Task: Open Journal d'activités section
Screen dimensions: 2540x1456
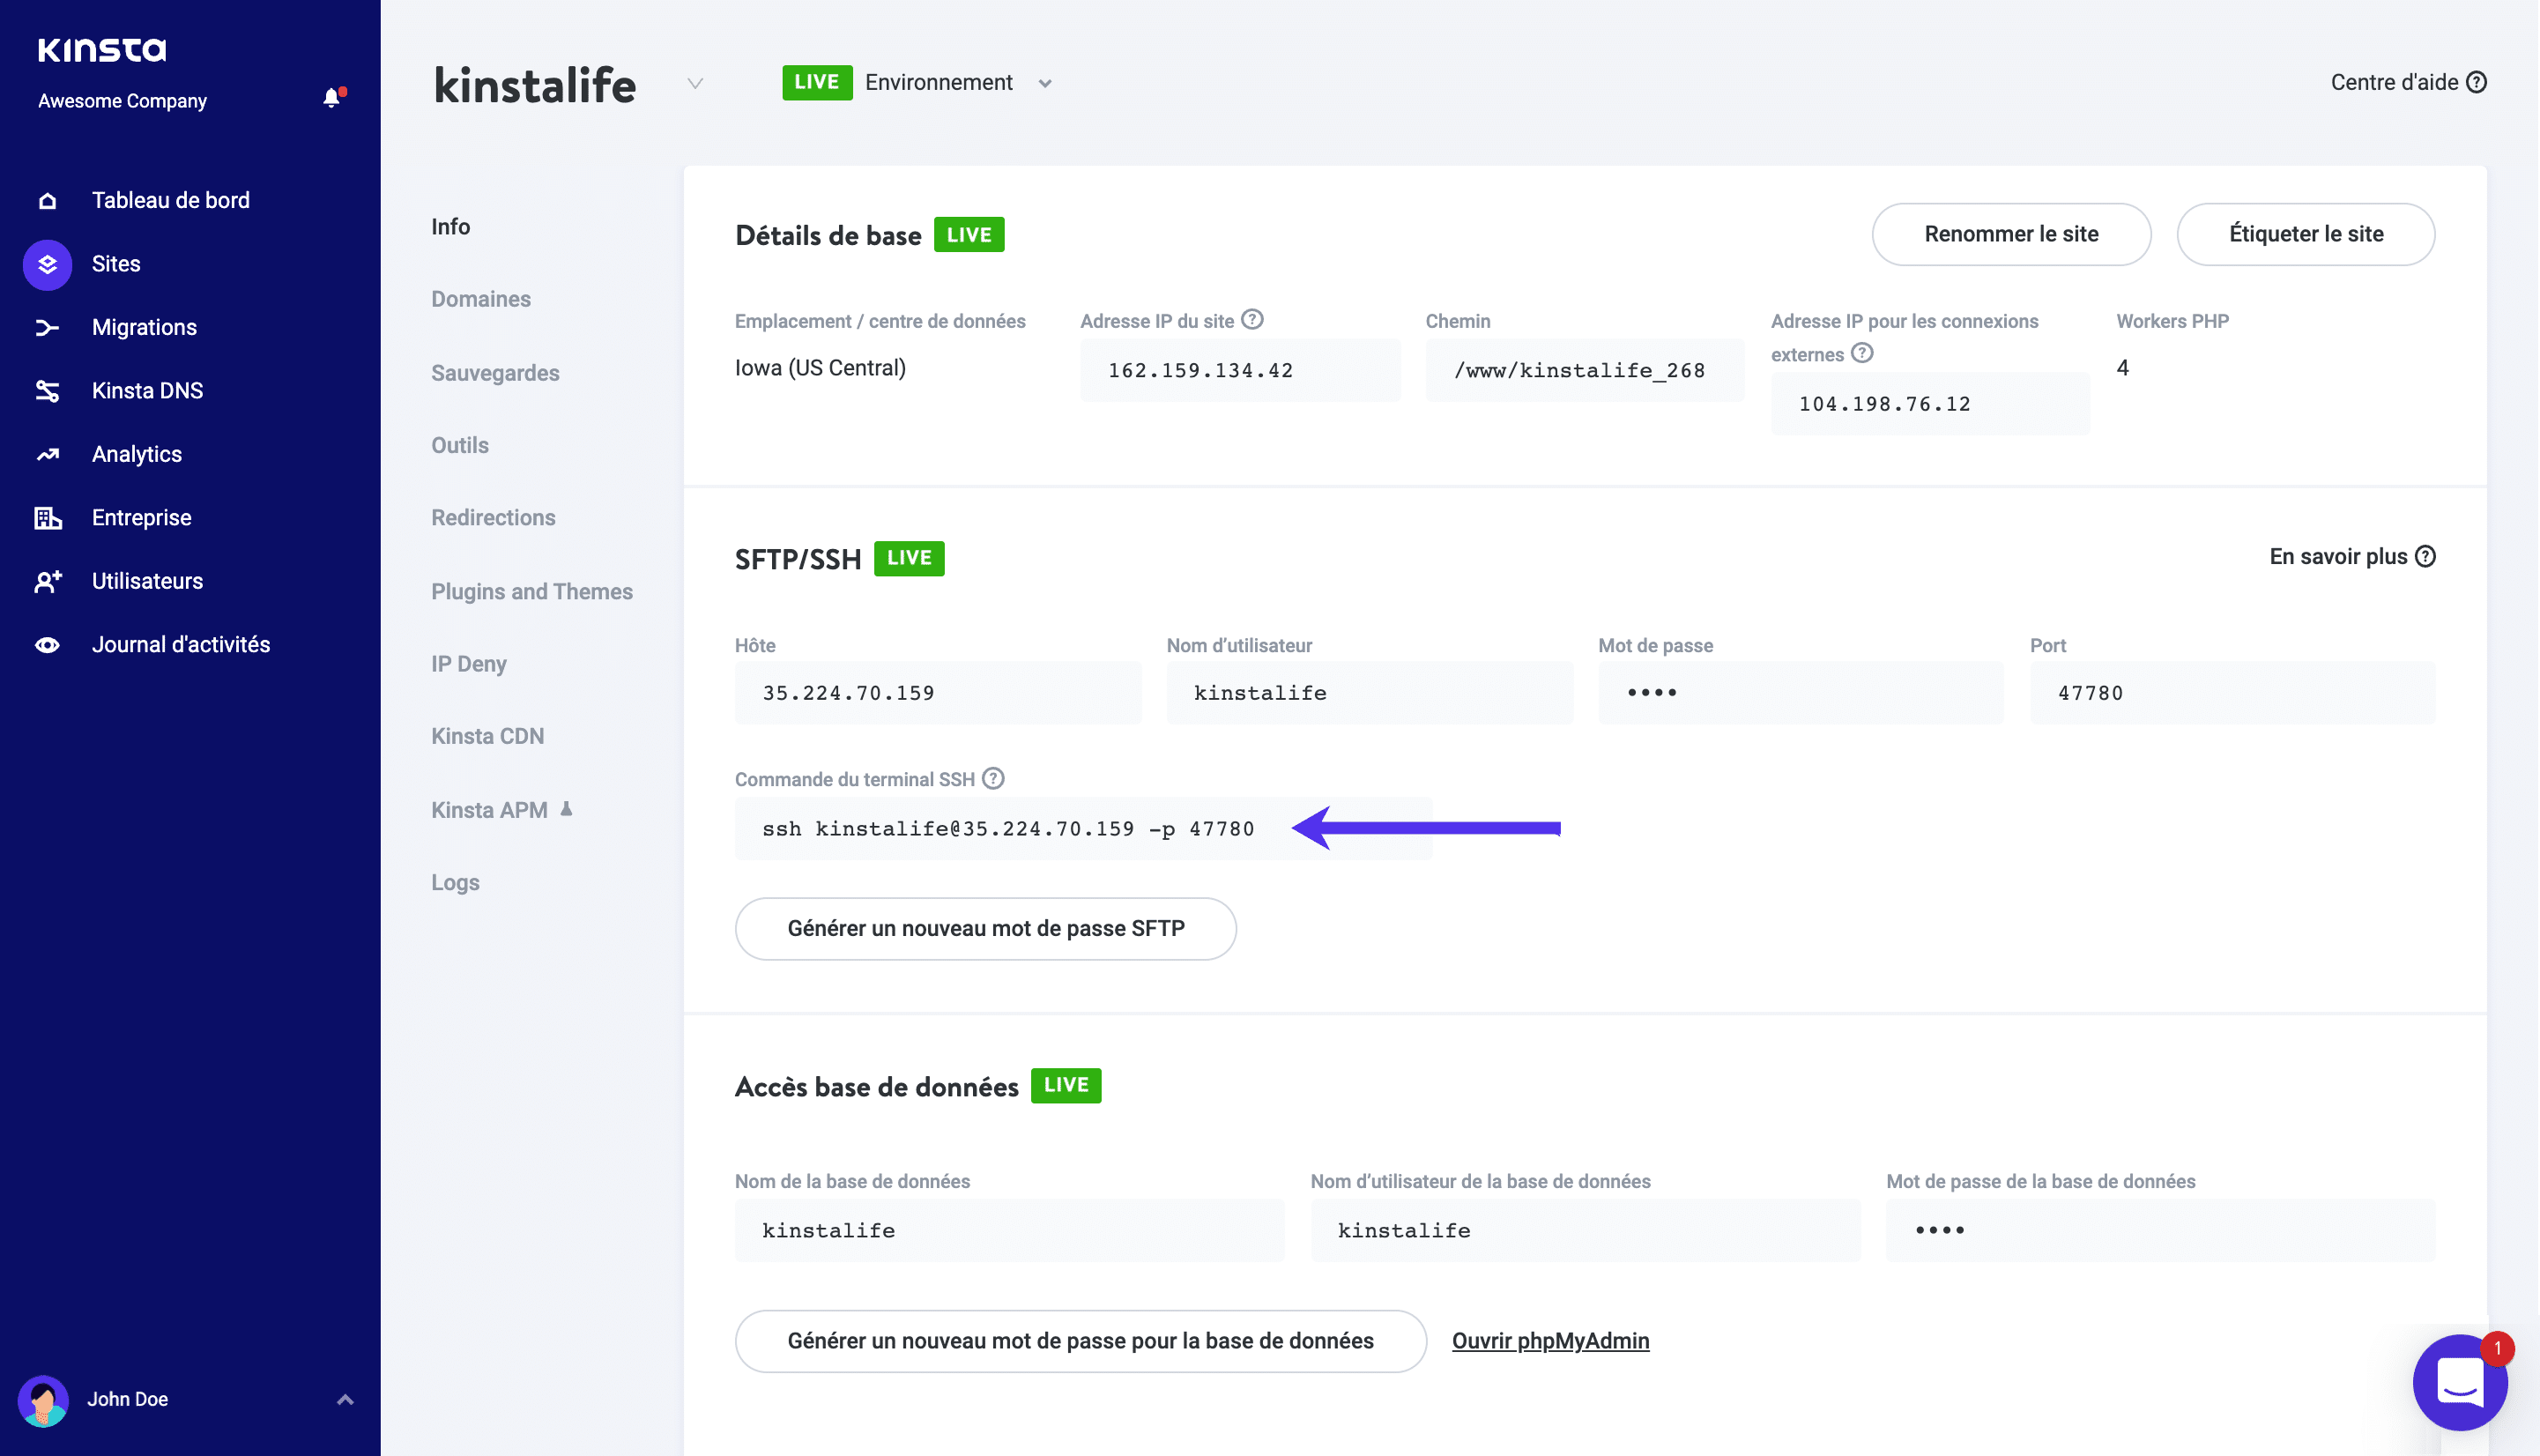Action: tap(180, 643)
